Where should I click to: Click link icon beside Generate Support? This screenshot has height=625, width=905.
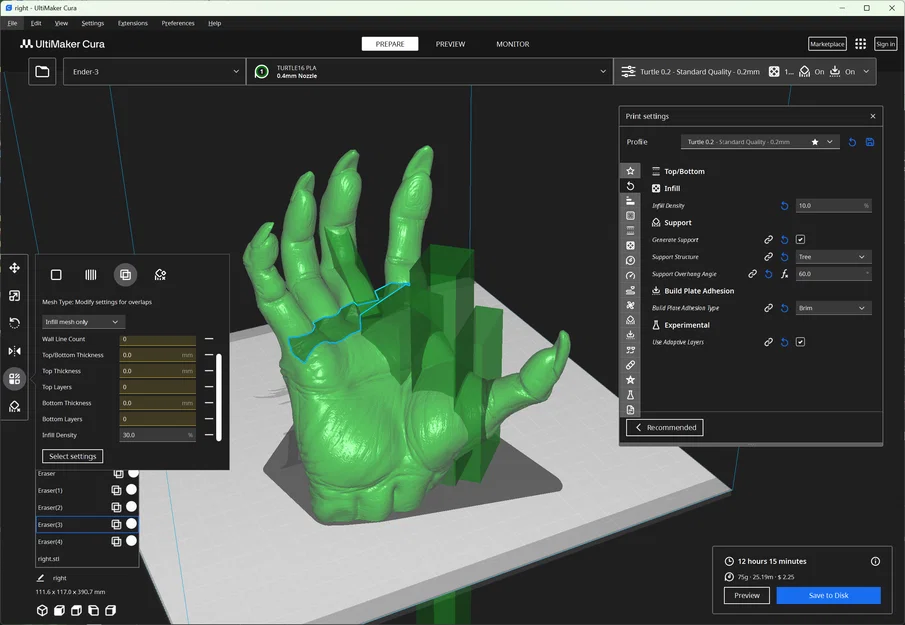click(x=768, y=239)
